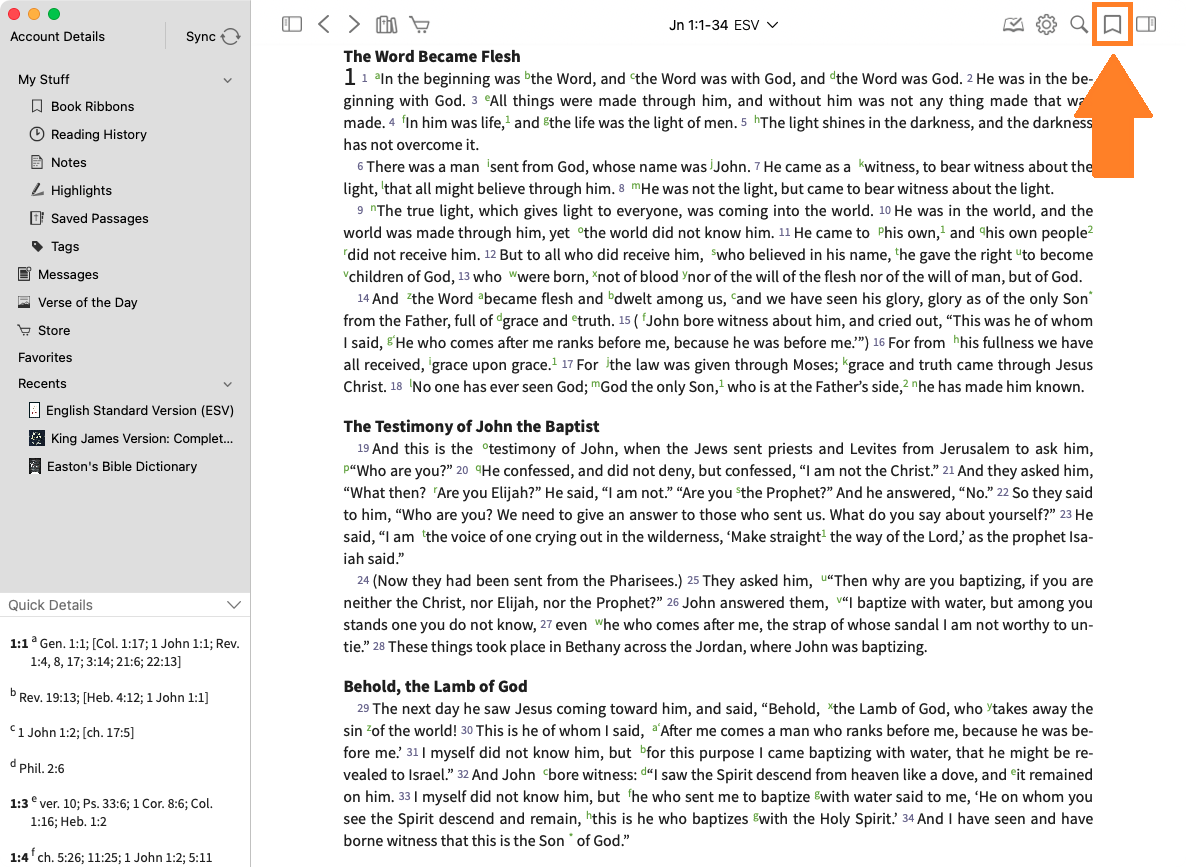
Task: Open the settings gear icon
Action: pos(1046,25)
